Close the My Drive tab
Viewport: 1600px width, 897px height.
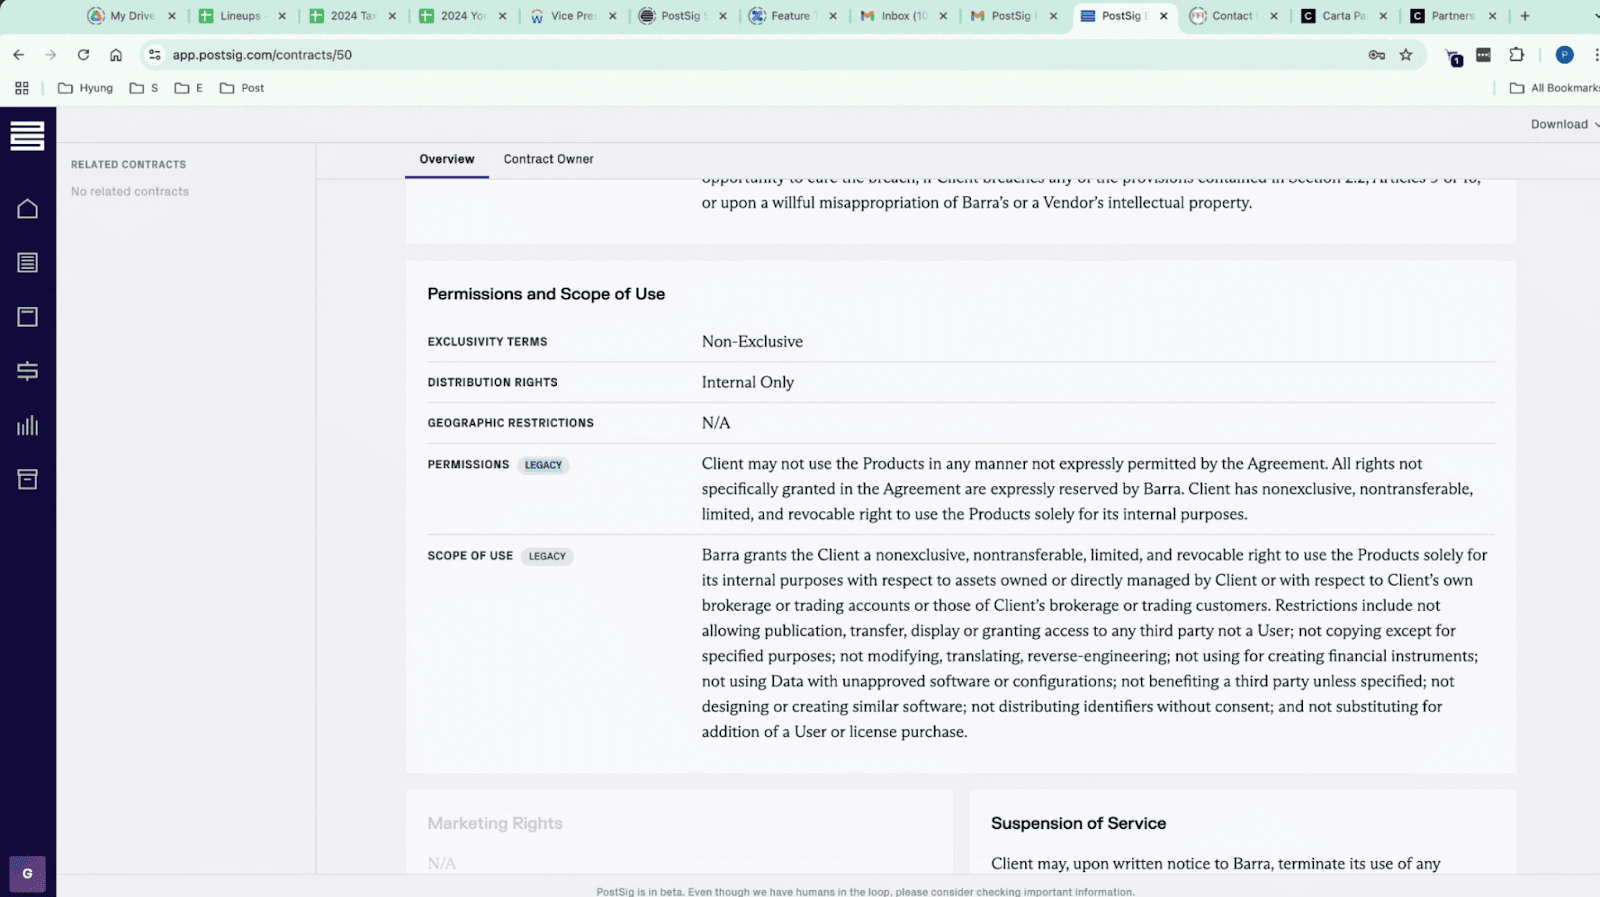click(x=172, y=16)
